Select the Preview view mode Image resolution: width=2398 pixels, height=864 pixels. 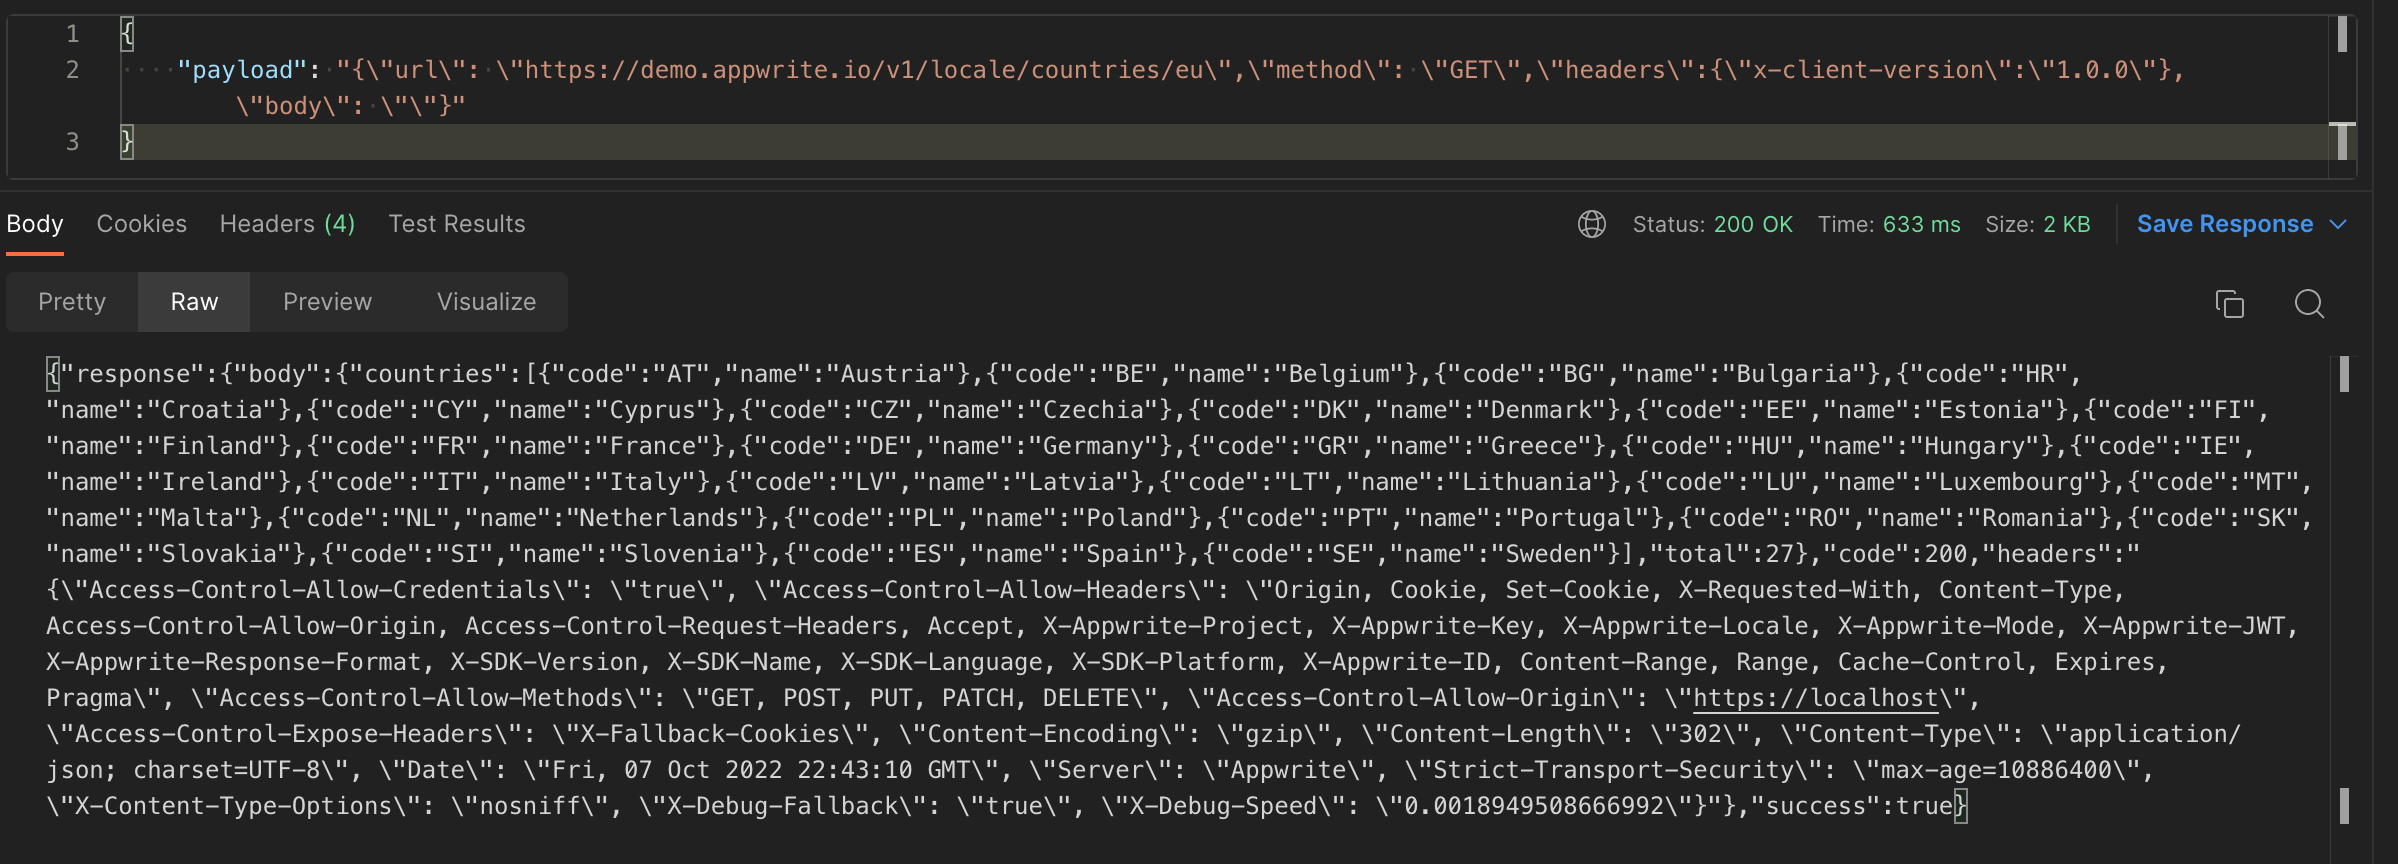[327, 302]
